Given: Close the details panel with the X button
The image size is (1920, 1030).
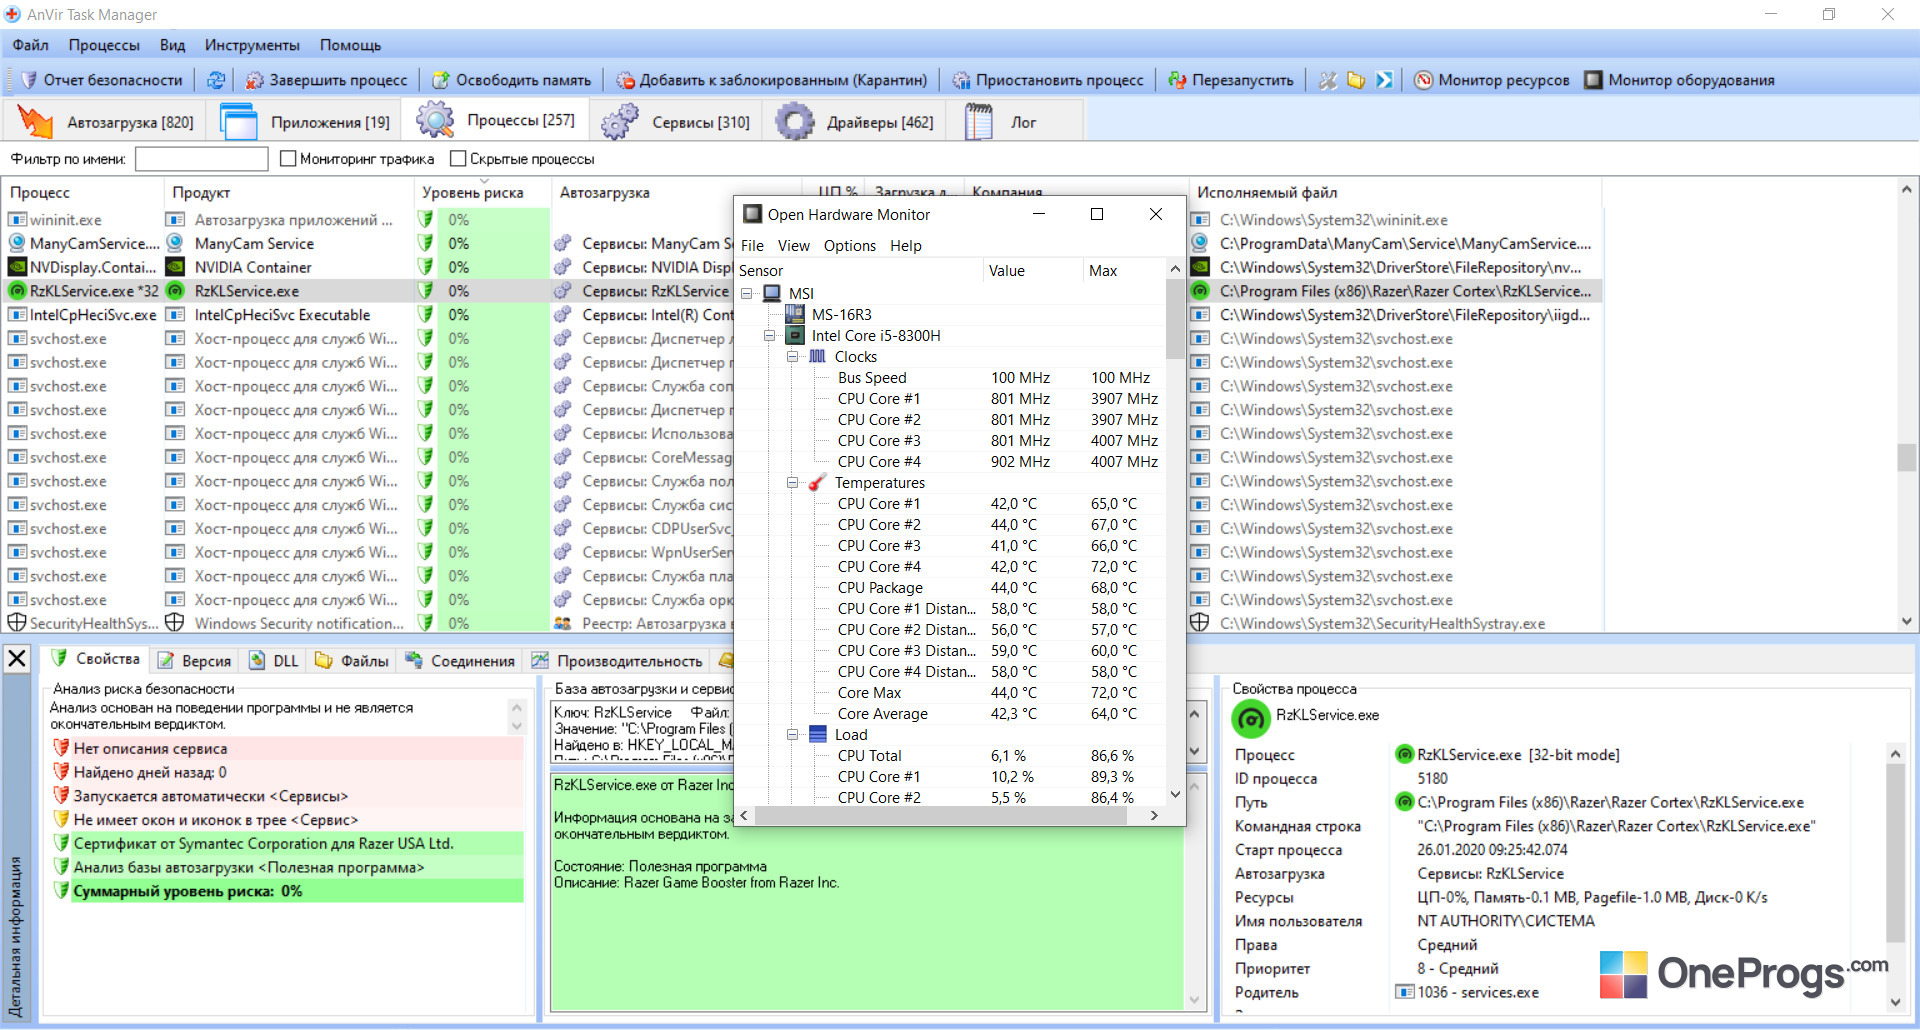Looking at the screenshot, I should click(17, 659).
